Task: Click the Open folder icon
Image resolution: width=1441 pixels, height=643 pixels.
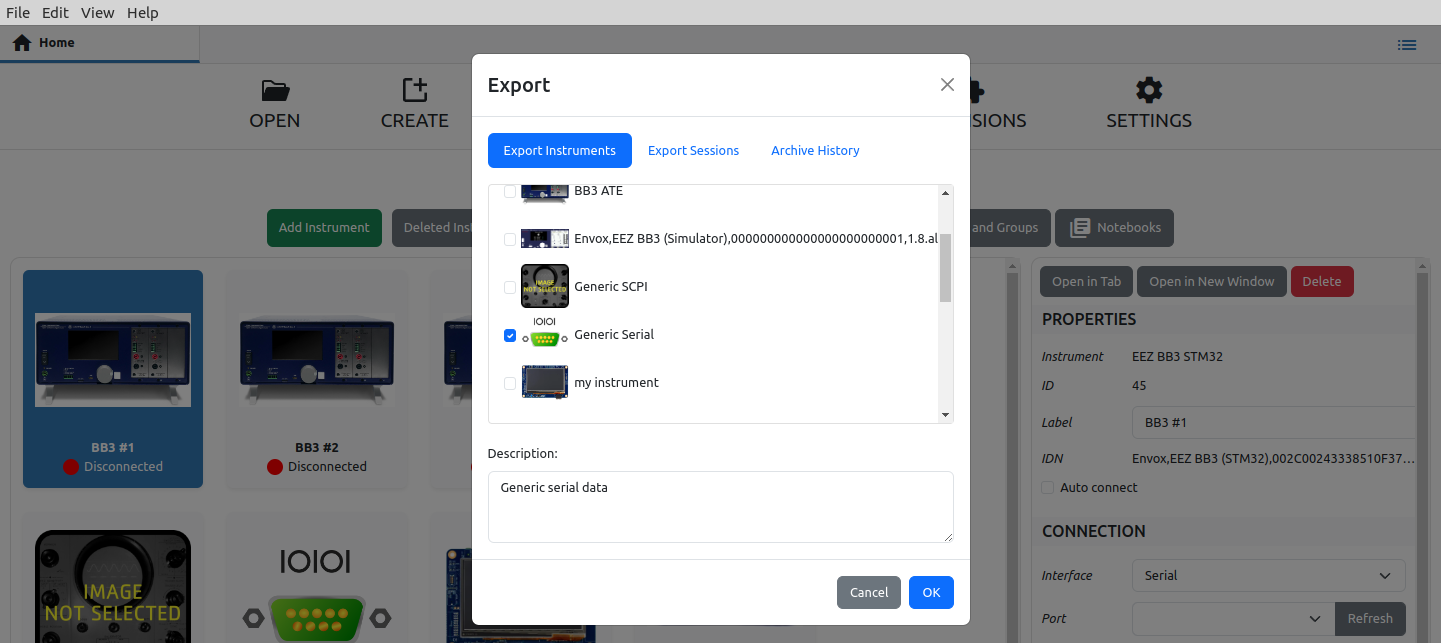Action: [275, 91]
